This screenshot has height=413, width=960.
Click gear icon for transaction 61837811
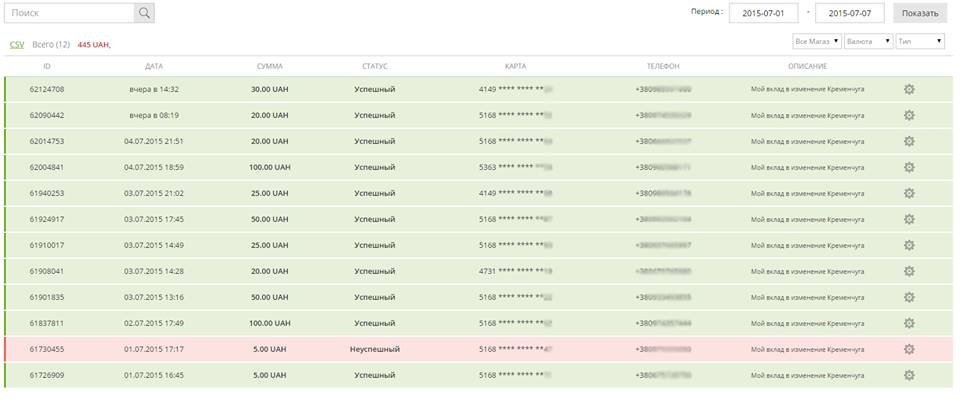909,323
